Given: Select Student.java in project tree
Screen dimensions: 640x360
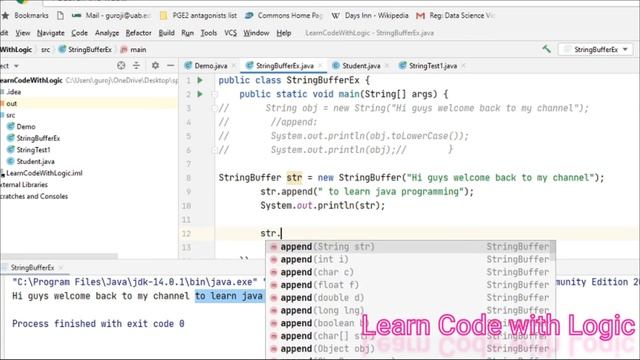Looking at the screenshot, I should point(31,162).
